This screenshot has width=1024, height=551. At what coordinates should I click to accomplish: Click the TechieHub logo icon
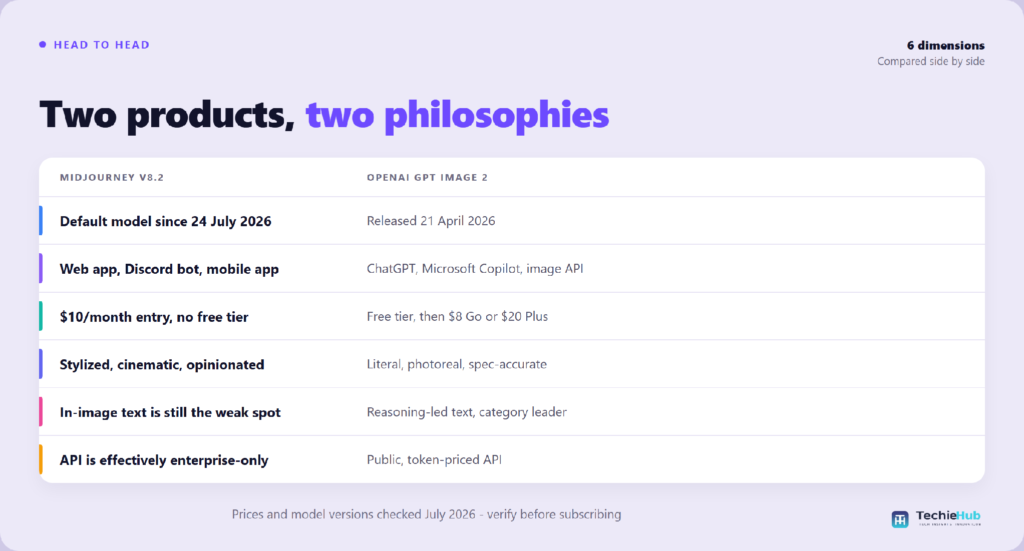click(900, 519)
